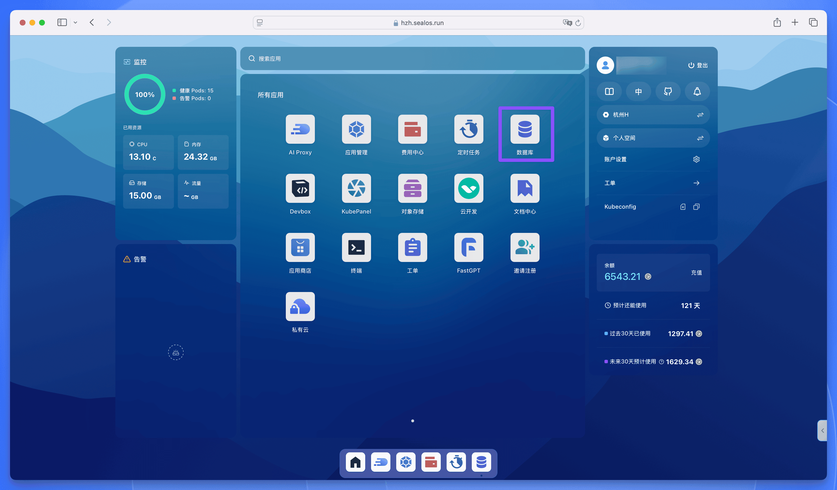The image size is (837, 490).
Task: Open the 文档中心 docs center app
Action: [525, 188]
